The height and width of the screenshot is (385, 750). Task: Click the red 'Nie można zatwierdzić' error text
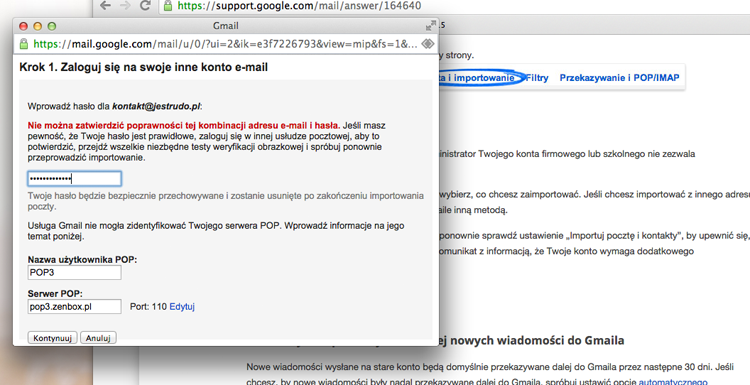point(184,125)
